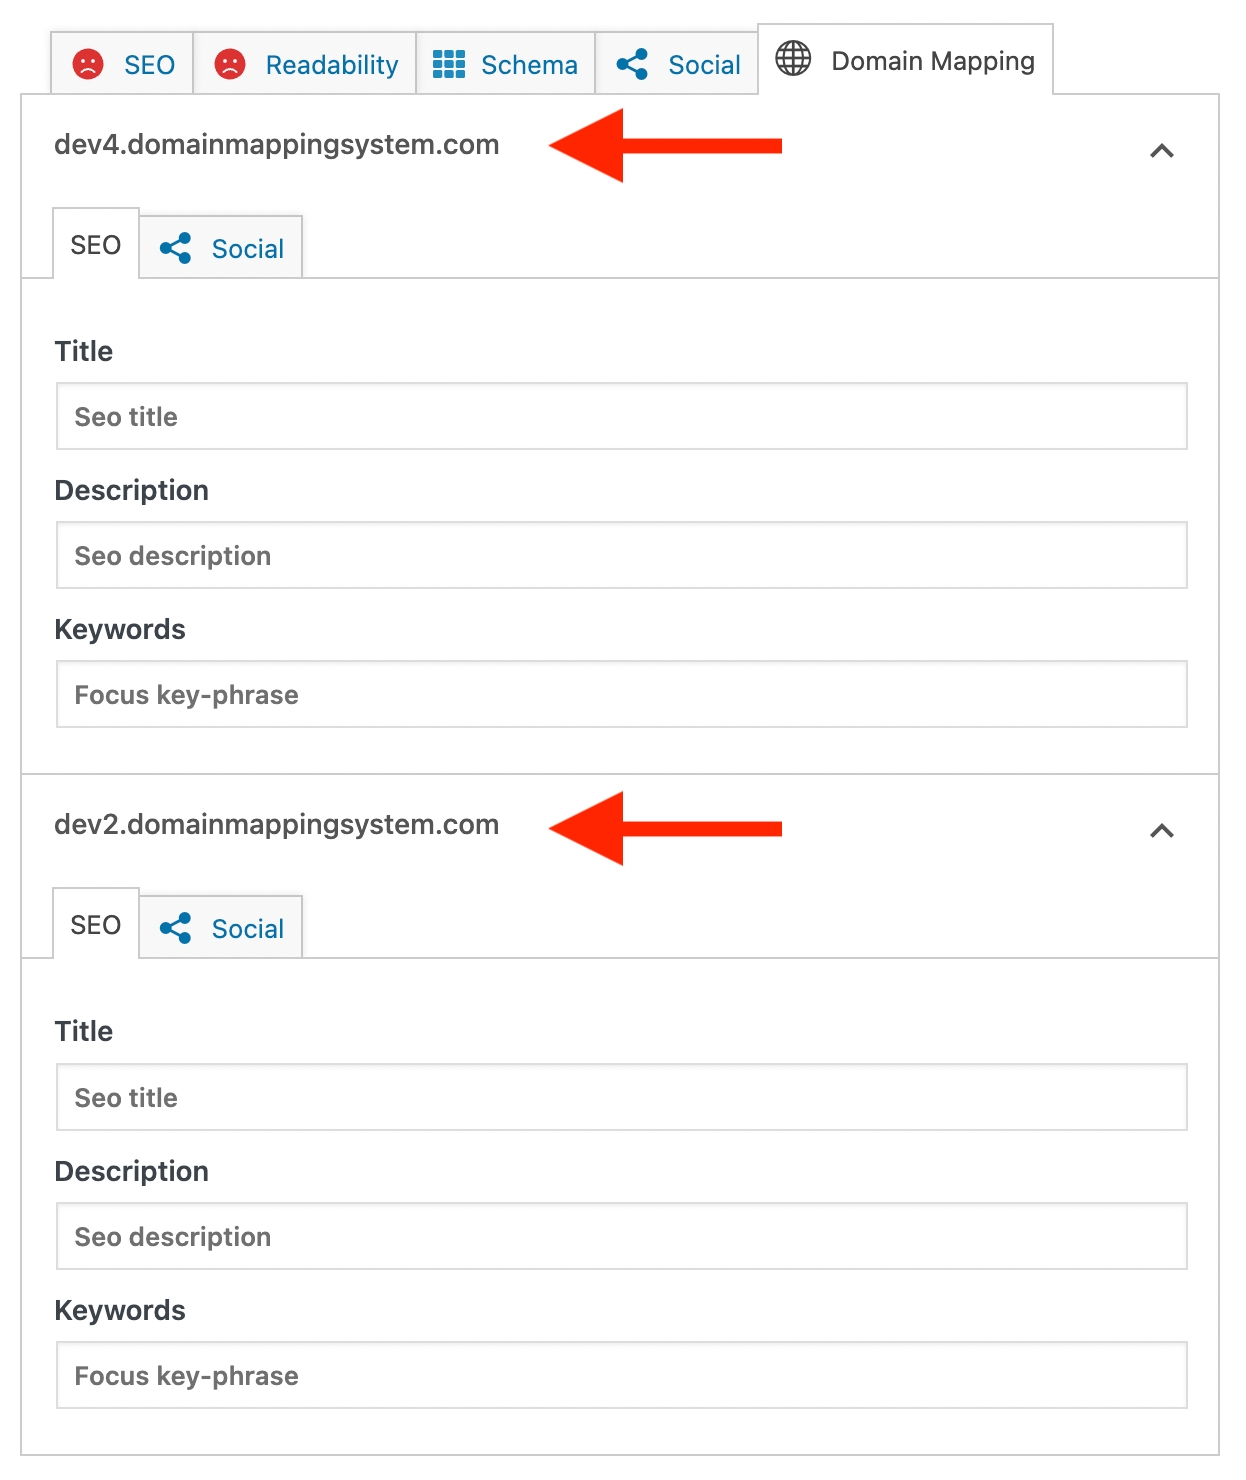The image size is (1246, 1480).
Task: Select the SEO sub-tab under dev2
Action: 96,926
